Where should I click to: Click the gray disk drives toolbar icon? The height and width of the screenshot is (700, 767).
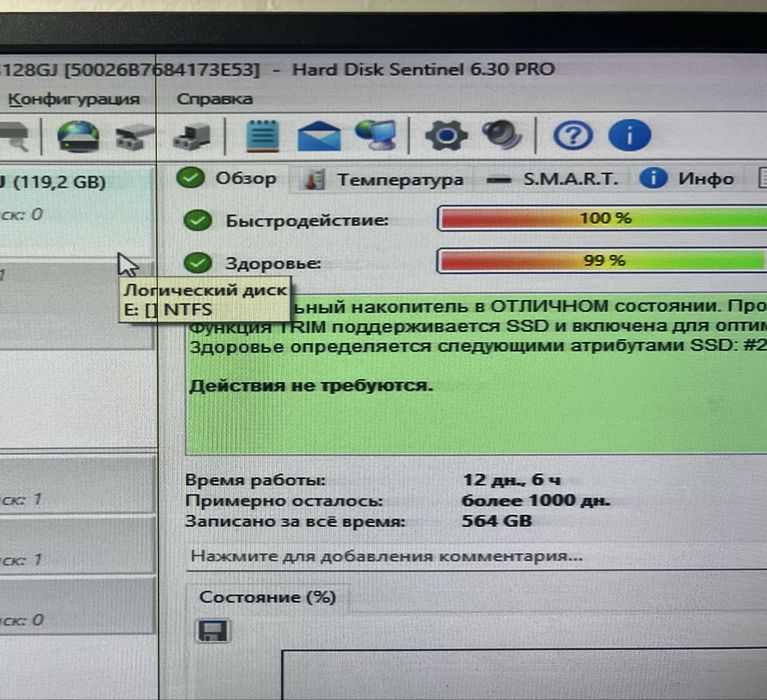pyautogui.click(x=135, y=136)
